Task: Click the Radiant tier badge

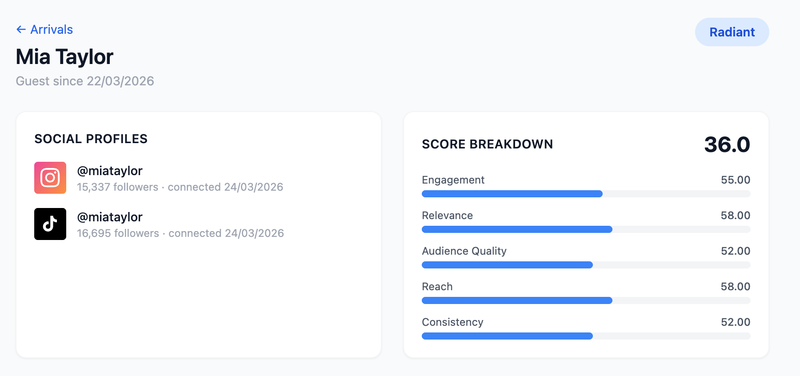Action: (732, 32)
